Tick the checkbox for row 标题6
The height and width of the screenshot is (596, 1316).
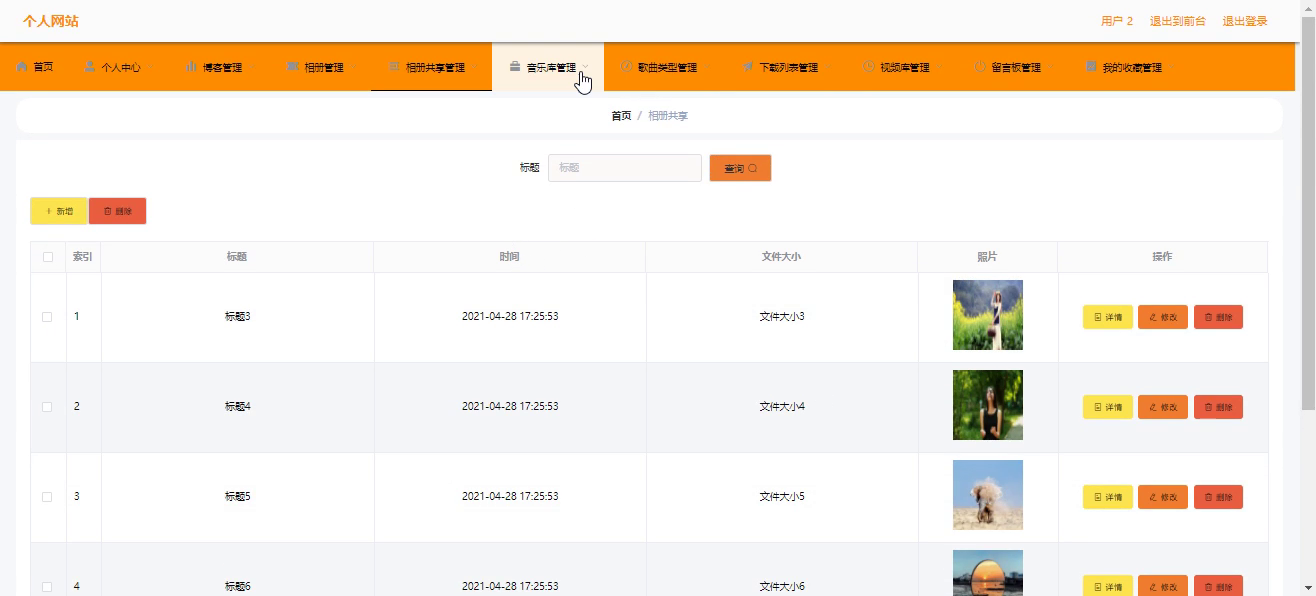(47, 587)
